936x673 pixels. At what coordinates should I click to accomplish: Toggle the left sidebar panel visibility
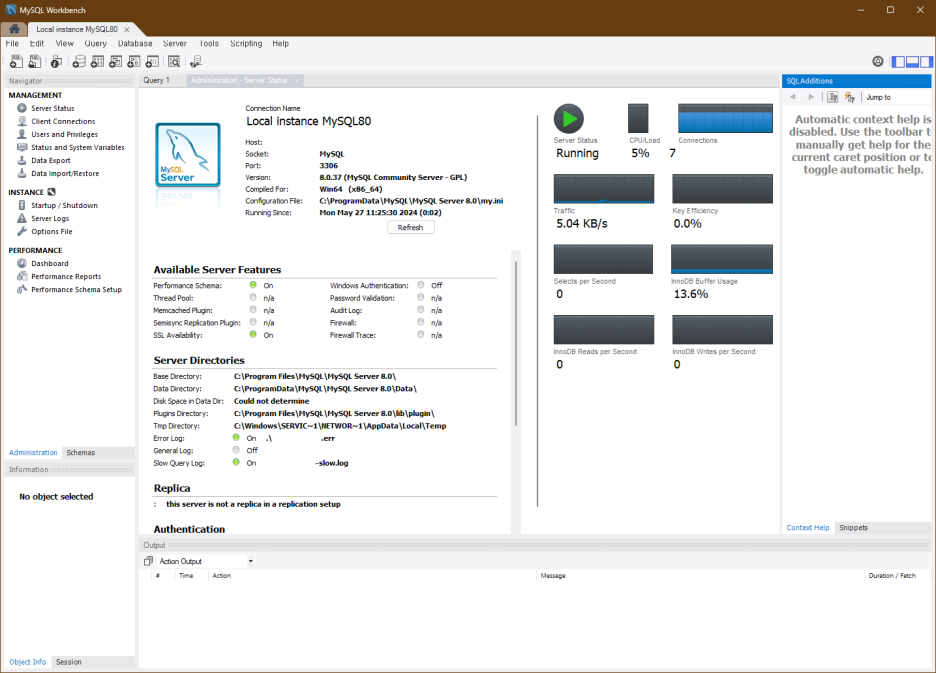click(x=898, y=62)
